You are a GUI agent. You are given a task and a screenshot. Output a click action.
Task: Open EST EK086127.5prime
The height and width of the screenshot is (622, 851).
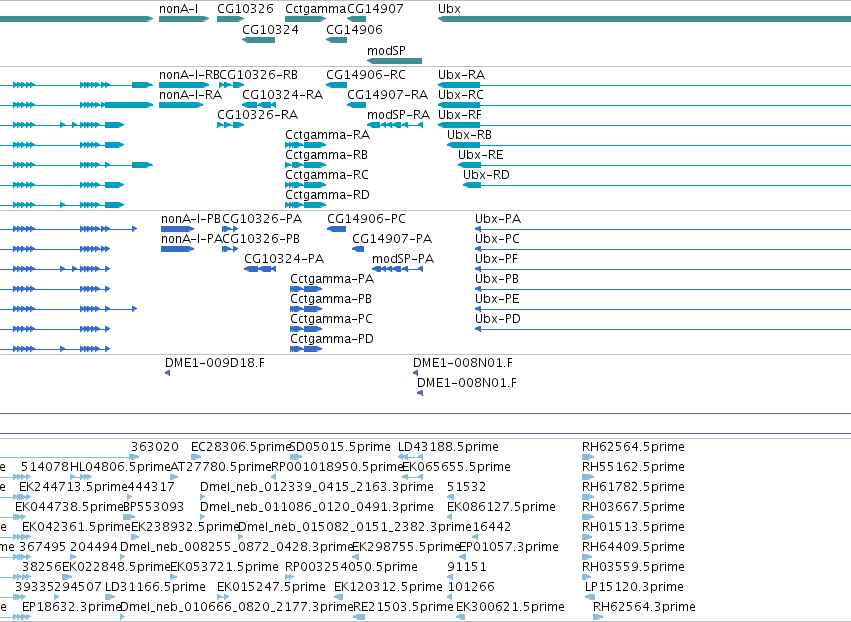[x=501, y=507]
